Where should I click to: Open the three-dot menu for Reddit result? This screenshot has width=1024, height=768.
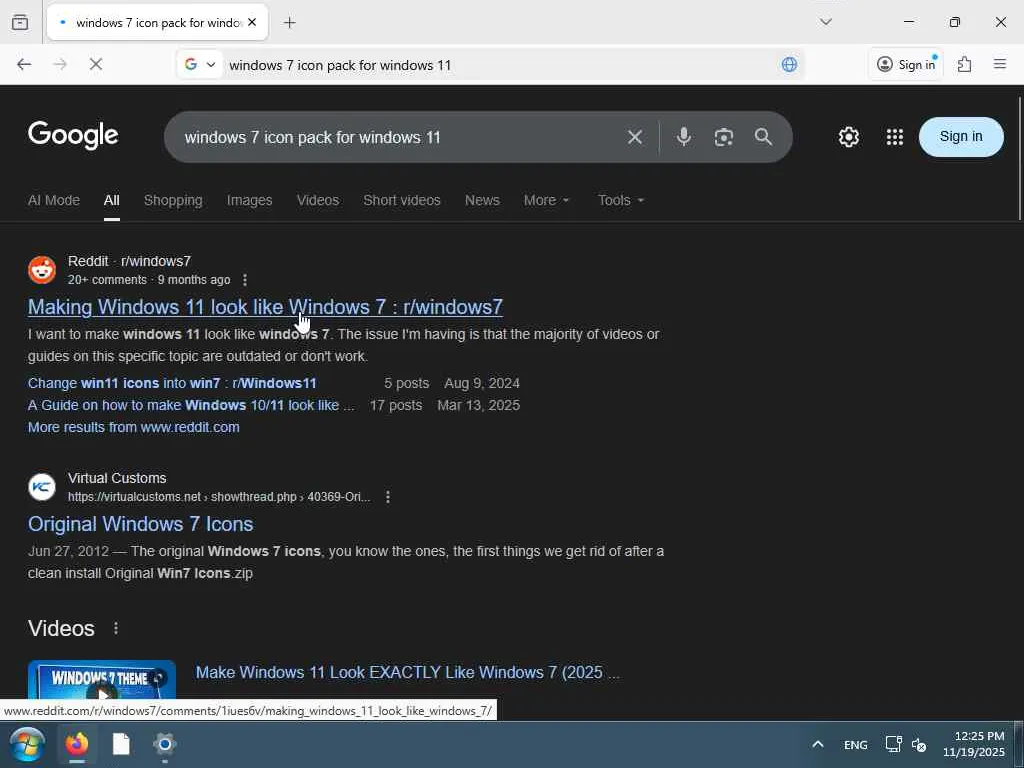point(245,280)
